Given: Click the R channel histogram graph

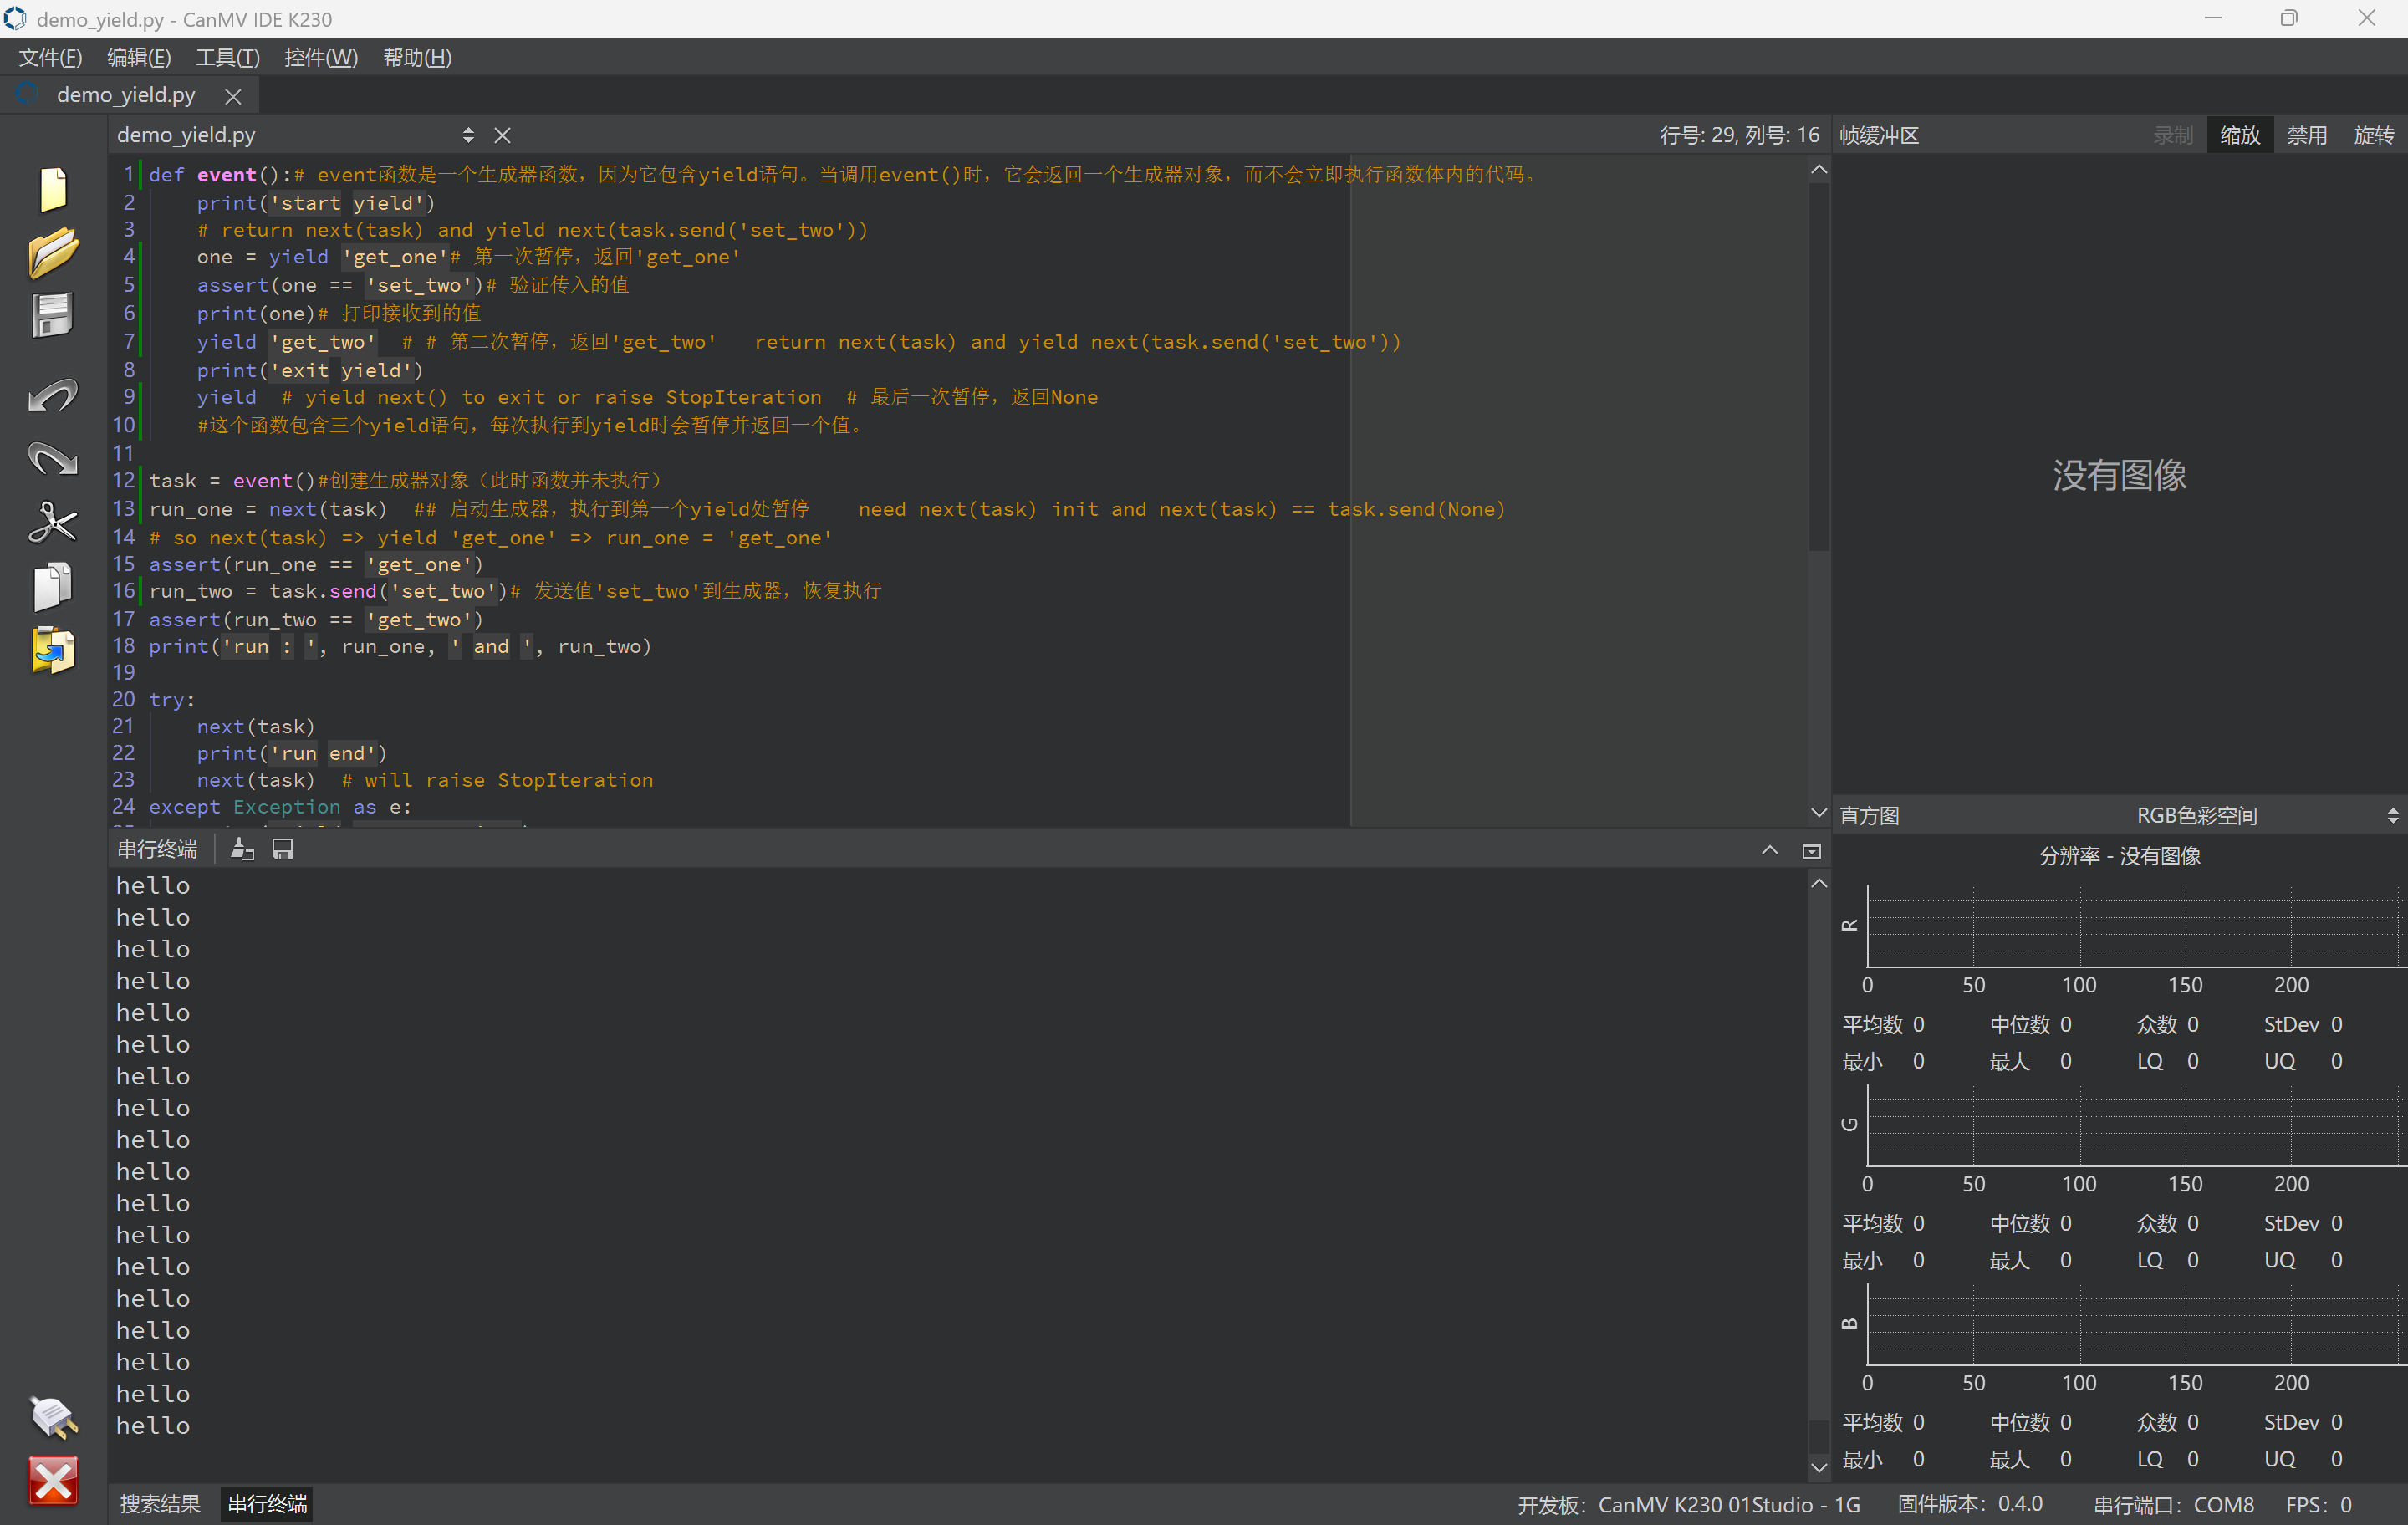Looking at the screenshot, I should 2136,926.
